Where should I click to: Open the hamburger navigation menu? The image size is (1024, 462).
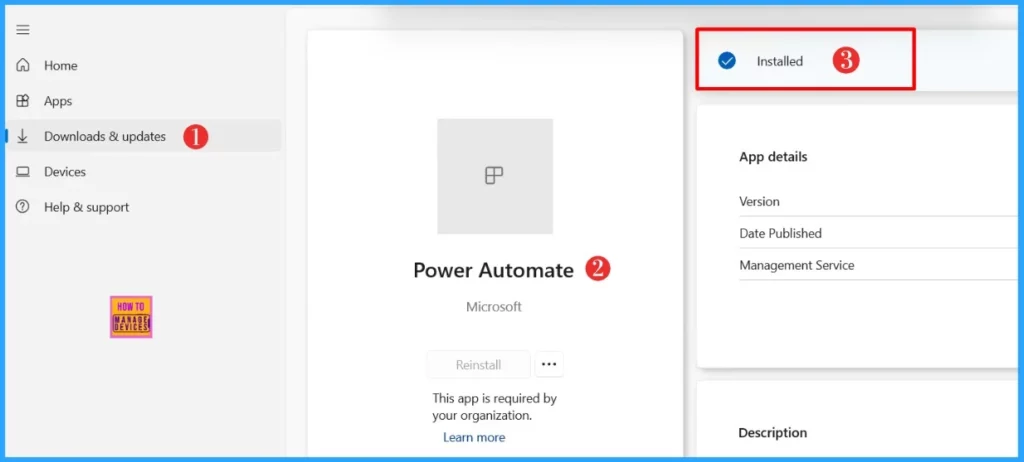pos(23,30)
